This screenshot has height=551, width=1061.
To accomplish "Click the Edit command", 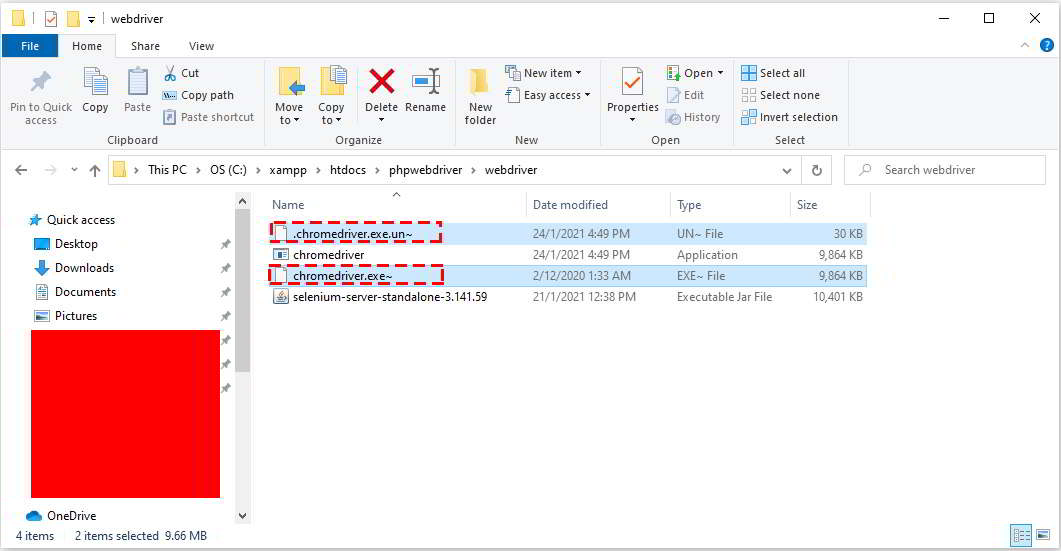I will click(685, 95).
